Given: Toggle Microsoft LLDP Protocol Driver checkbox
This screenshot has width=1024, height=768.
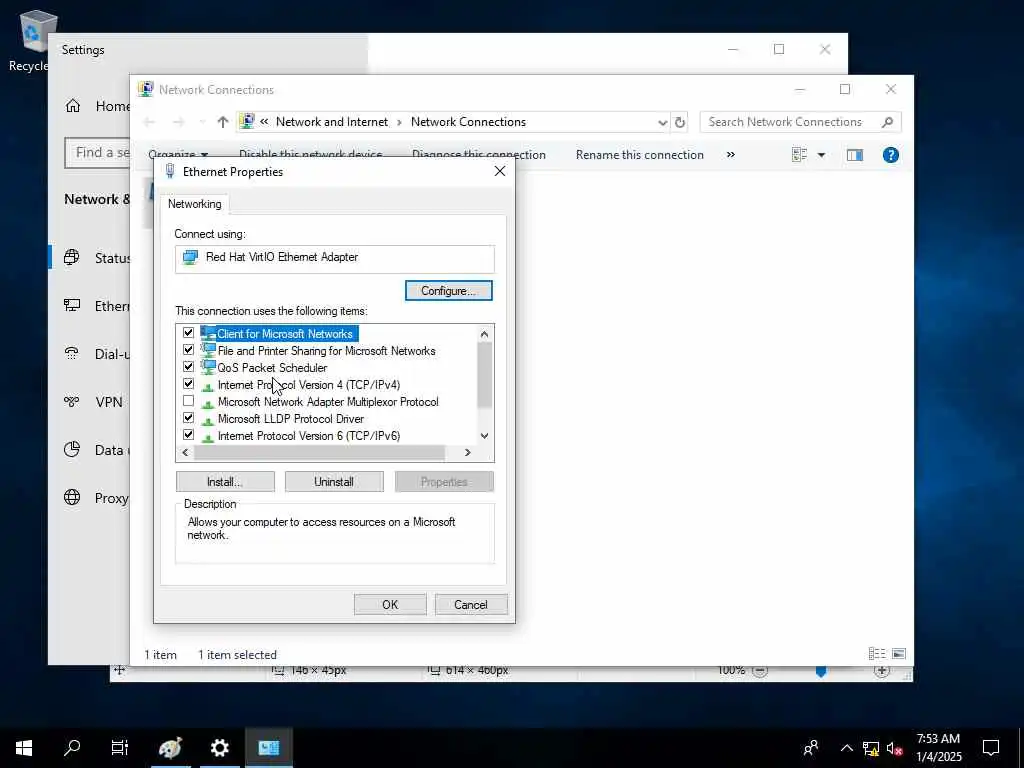Looking at the screenshot, I should coord(188,418).
